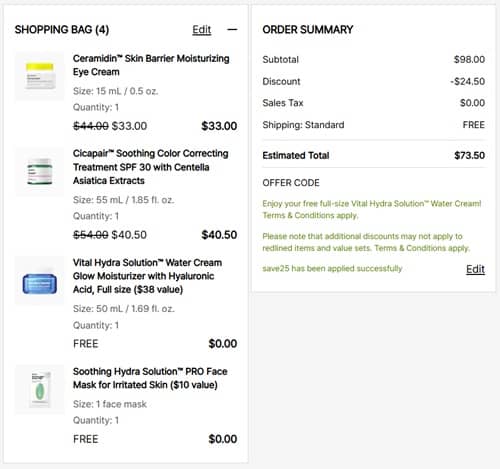Click the Subtotal value $98.00

click(x=469, y=60)
